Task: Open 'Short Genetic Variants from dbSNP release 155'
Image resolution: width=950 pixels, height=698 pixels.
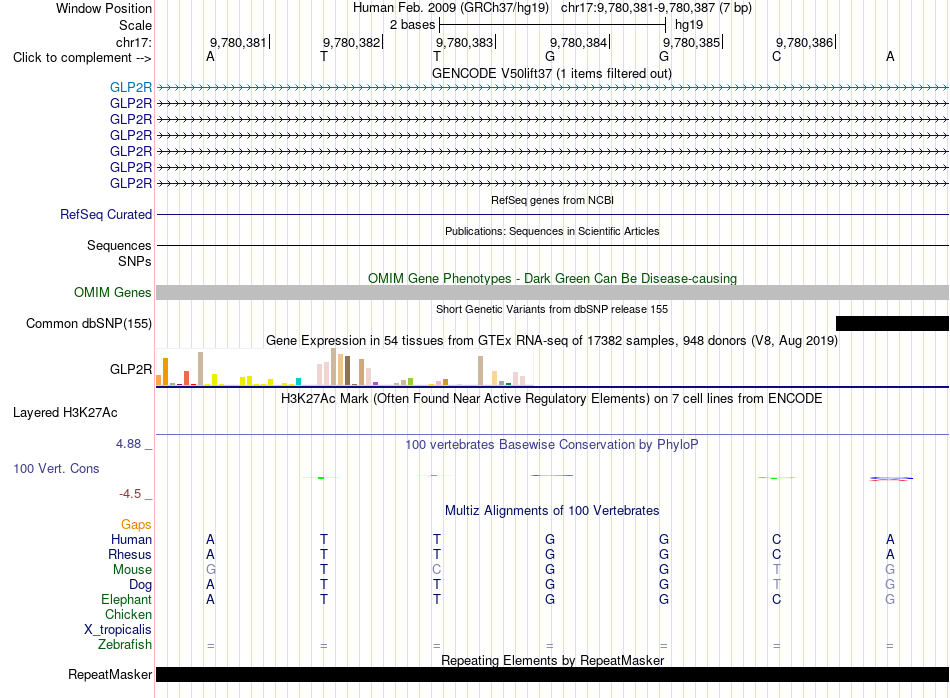Action: pos(552,309)
